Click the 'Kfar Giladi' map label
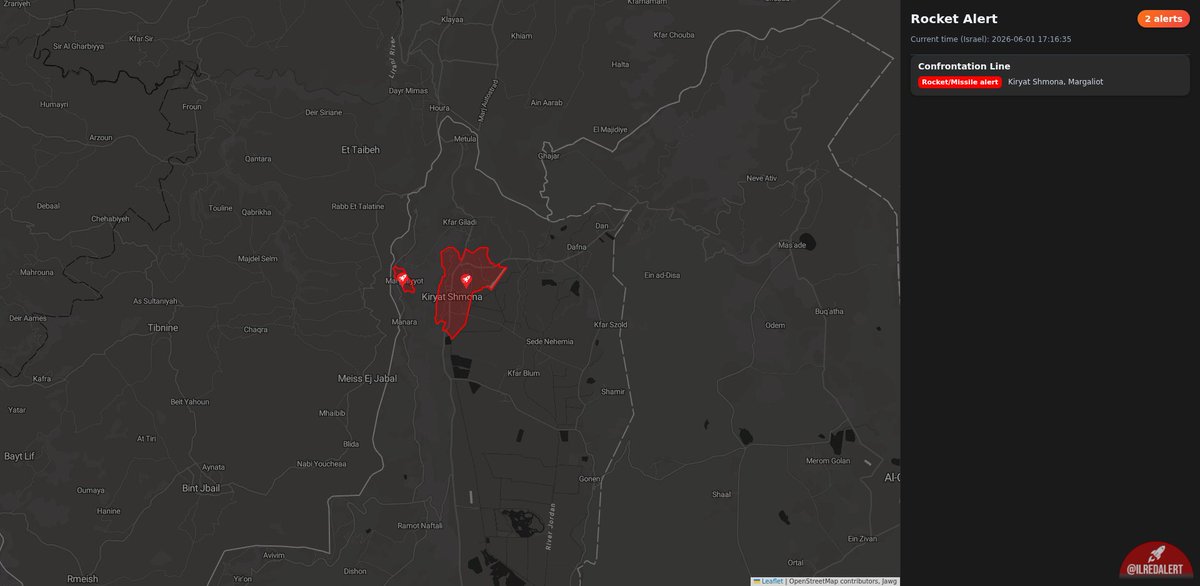The width and height of the screenshot is (1200, 586). [460, 222]
